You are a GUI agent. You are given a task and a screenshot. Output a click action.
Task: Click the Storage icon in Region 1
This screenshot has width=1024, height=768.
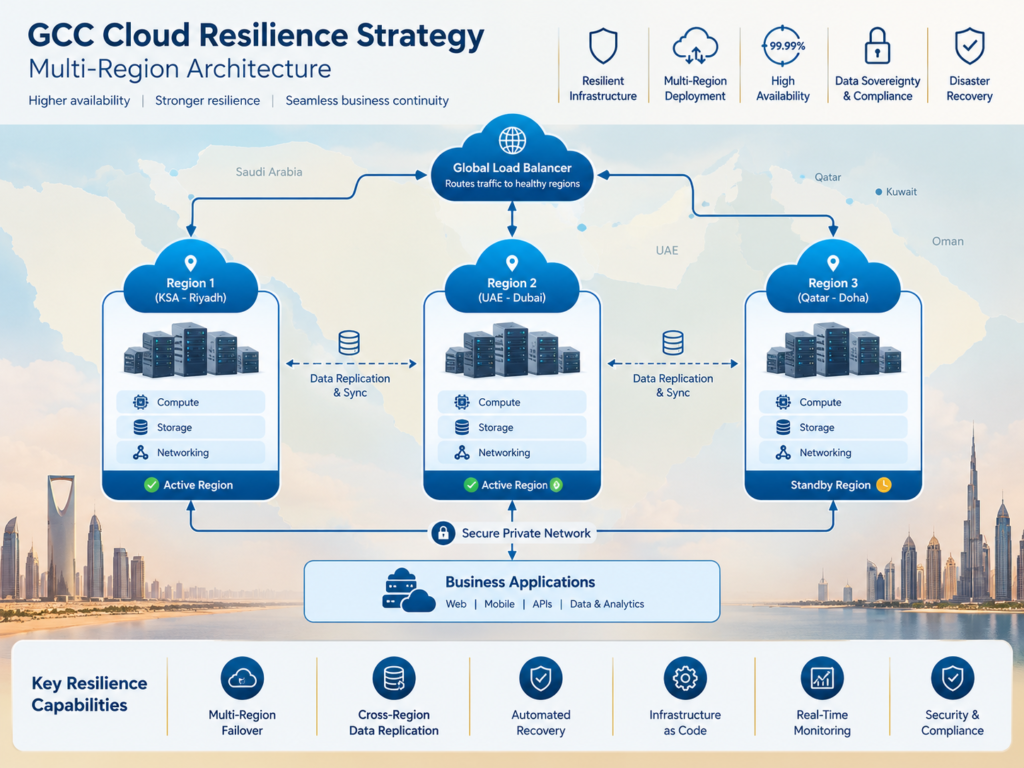click(140, 427)
